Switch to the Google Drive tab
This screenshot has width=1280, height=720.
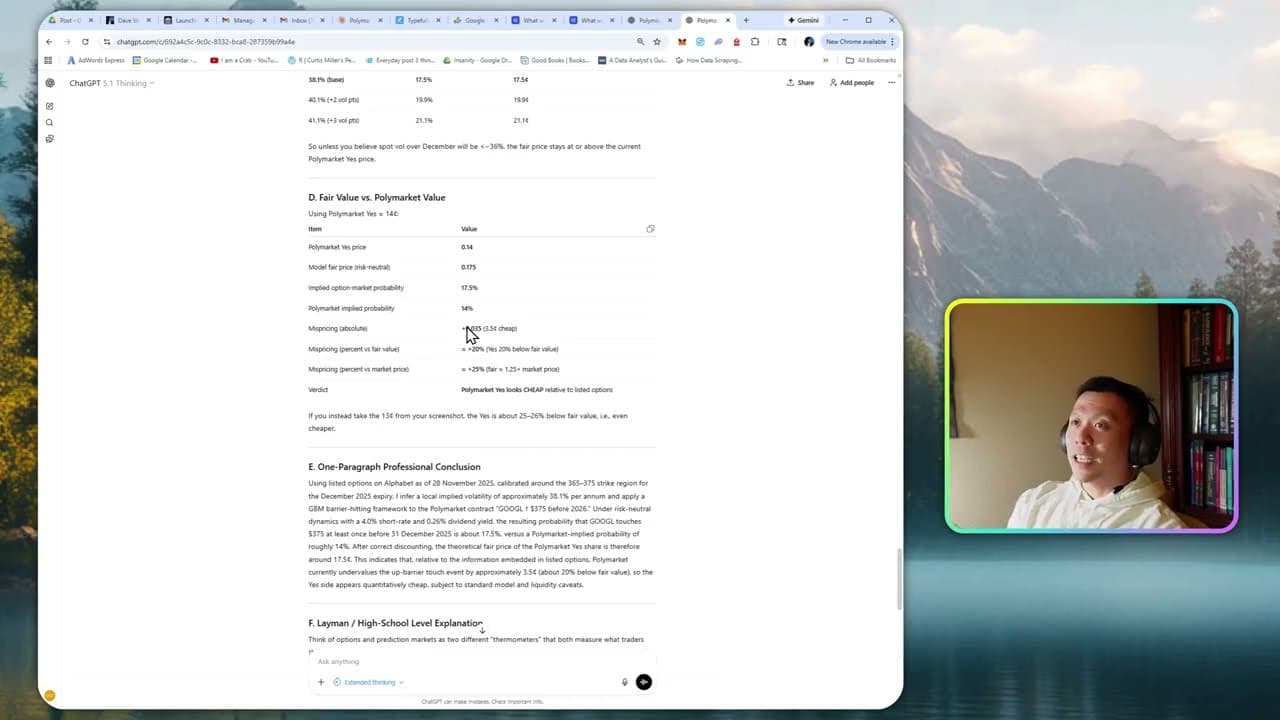point(474,20)
